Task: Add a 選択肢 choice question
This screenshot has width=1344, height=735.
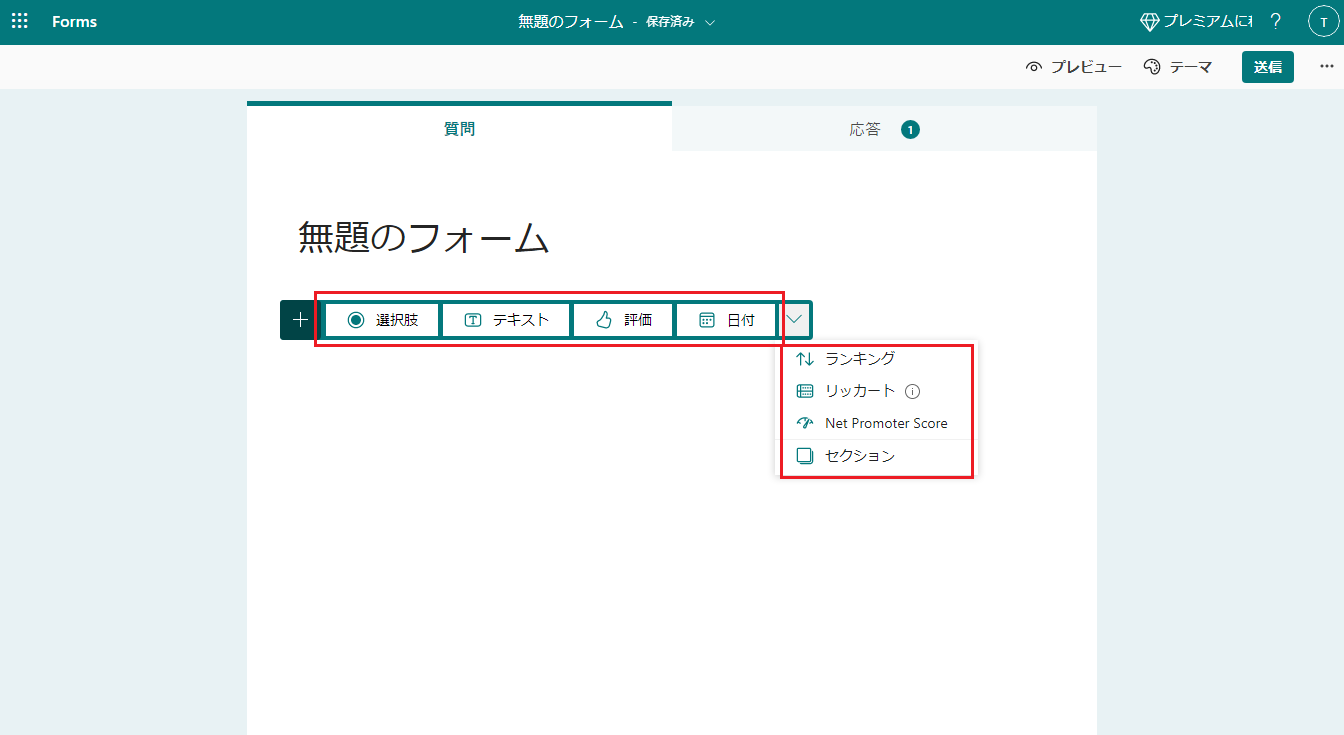Action: pos(382,320)
